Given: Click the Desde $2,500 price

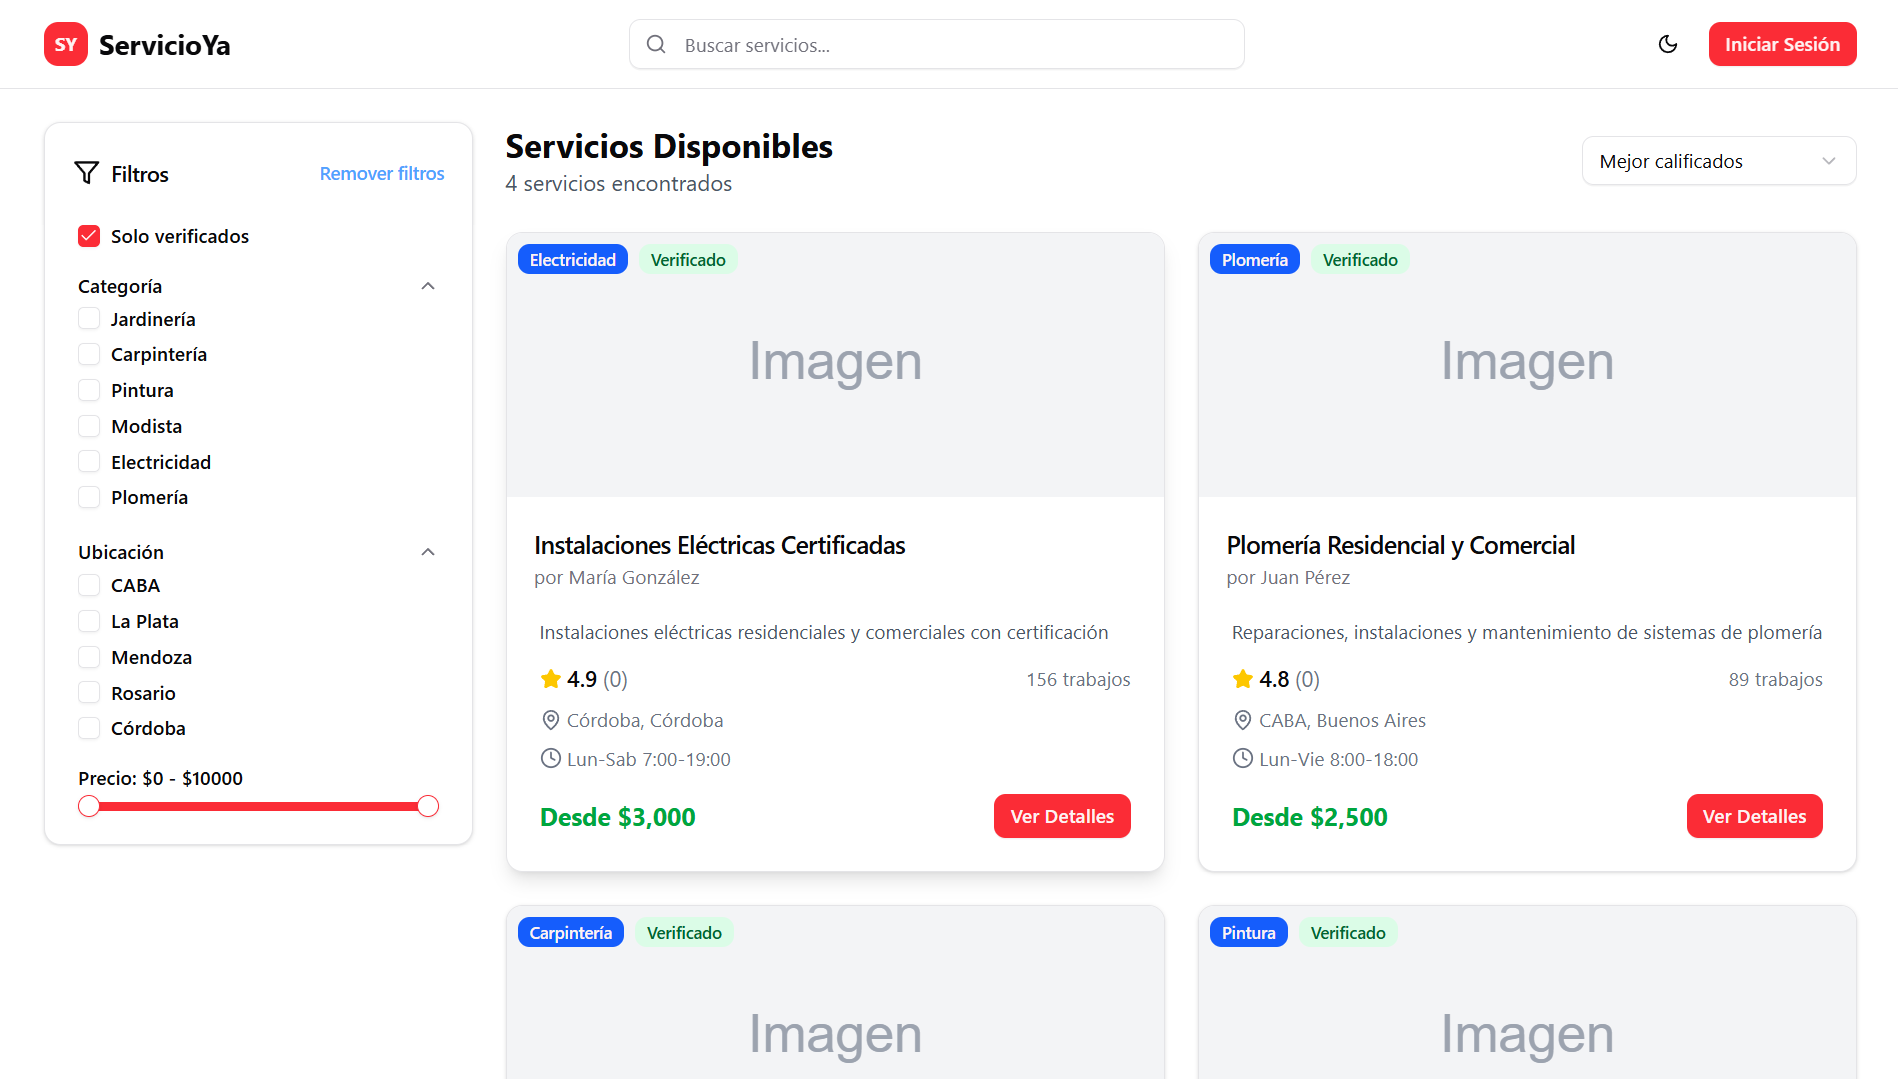Looking at the screenshot, I should (x=1309, y=817).
